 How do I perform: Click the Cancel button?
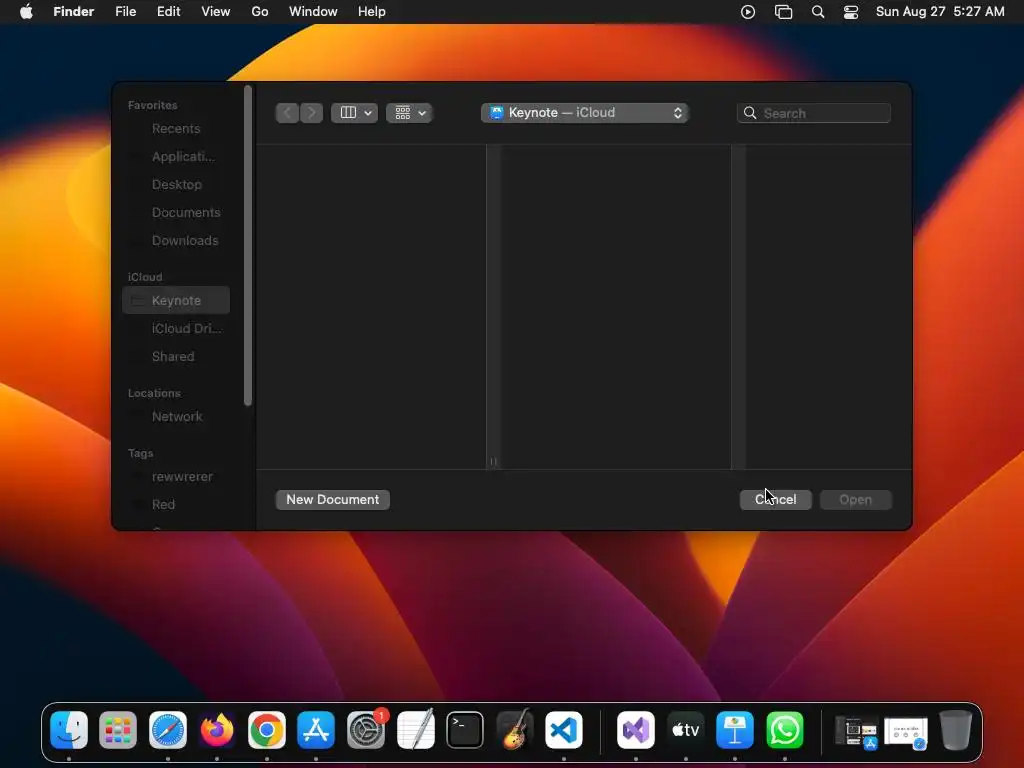point(775,500)
